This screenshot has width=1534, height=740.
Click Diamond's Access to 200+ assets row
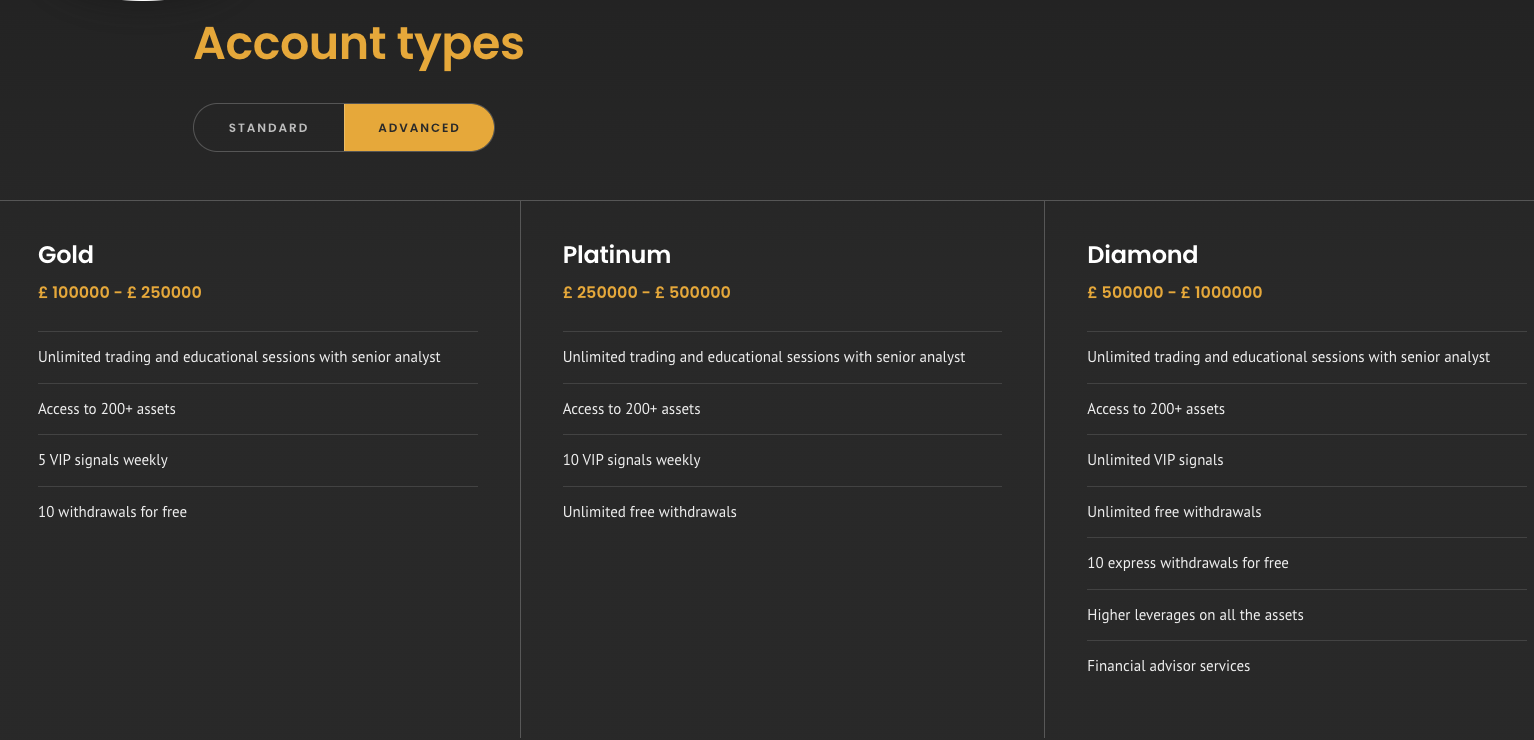coord(1307,409)
